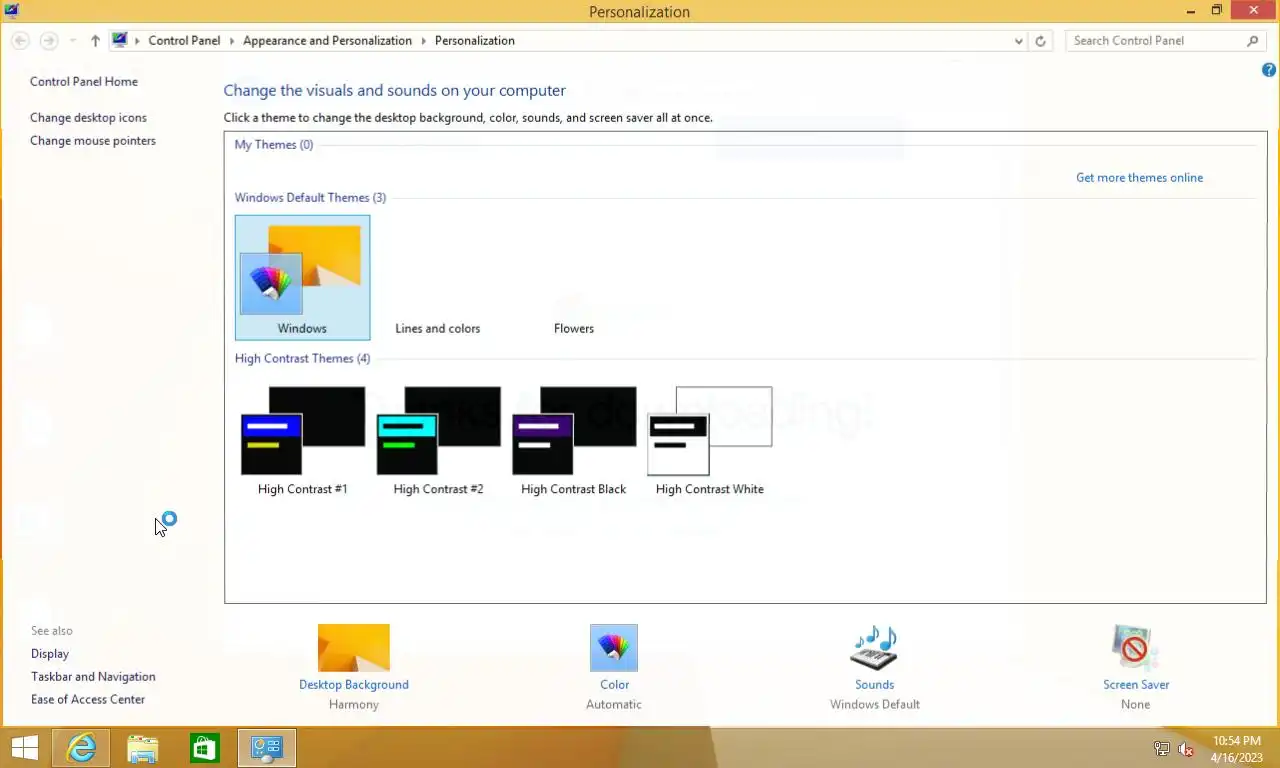The width and height of the screenshot is (1280, 768).
Task: Apply the High Contrast #1 theme
Action: pos(302,440)
